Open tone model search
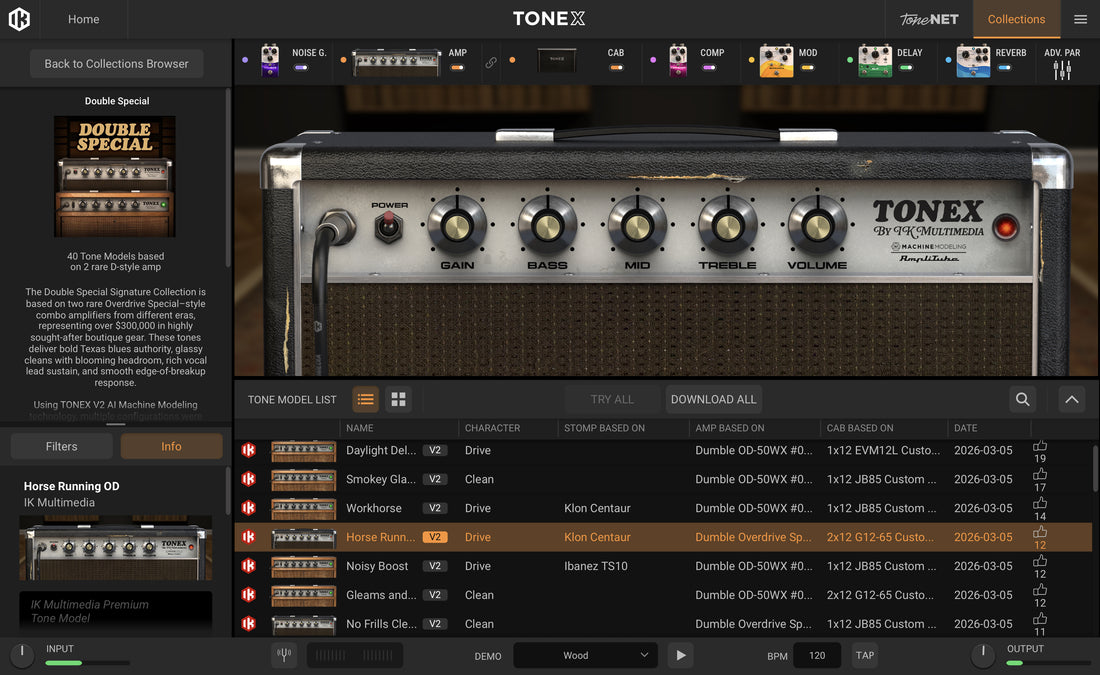 1023,399
